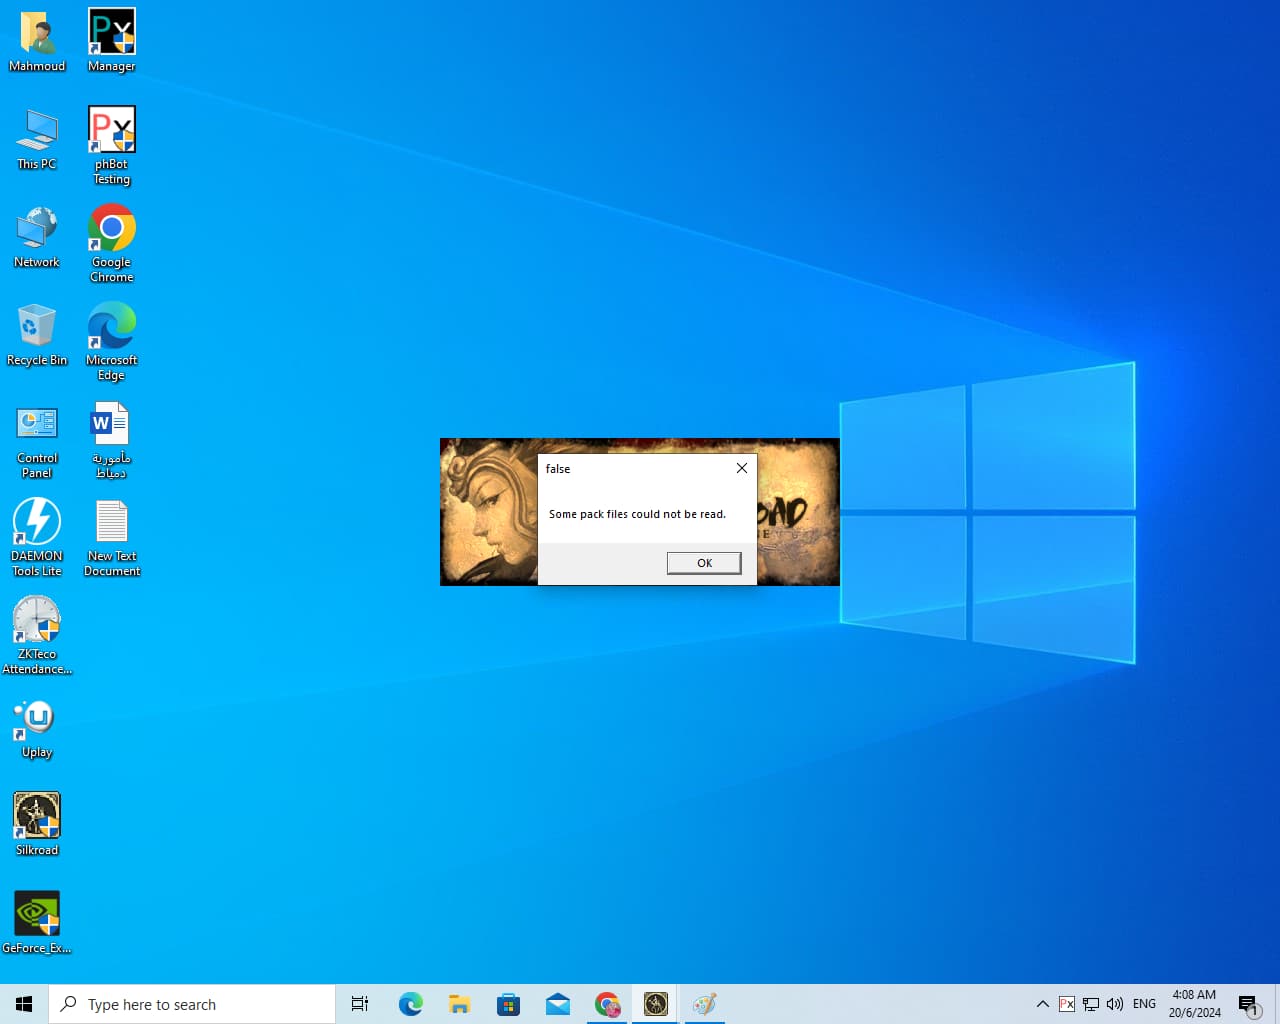Open the volume control in tray

click(x=1115, y=1004)
